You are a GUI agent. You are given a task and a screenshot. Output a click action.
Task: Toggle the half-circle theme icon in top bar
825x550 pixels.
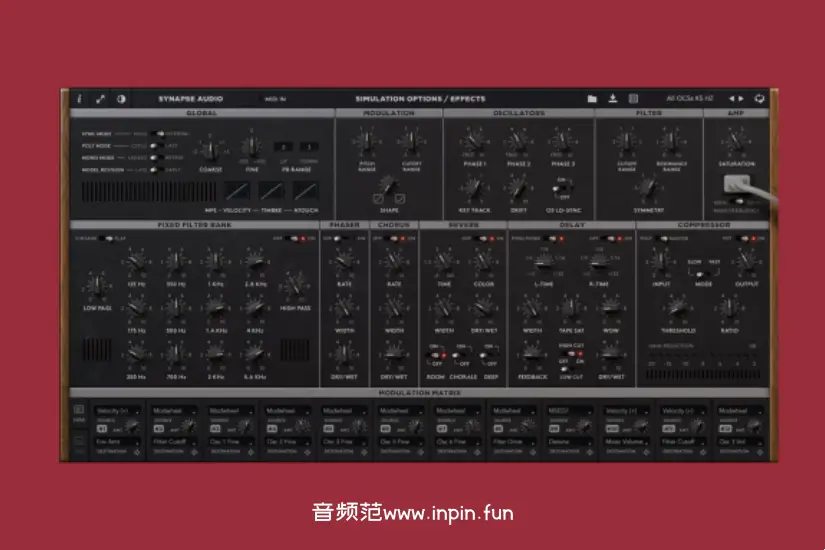point(121,99)
